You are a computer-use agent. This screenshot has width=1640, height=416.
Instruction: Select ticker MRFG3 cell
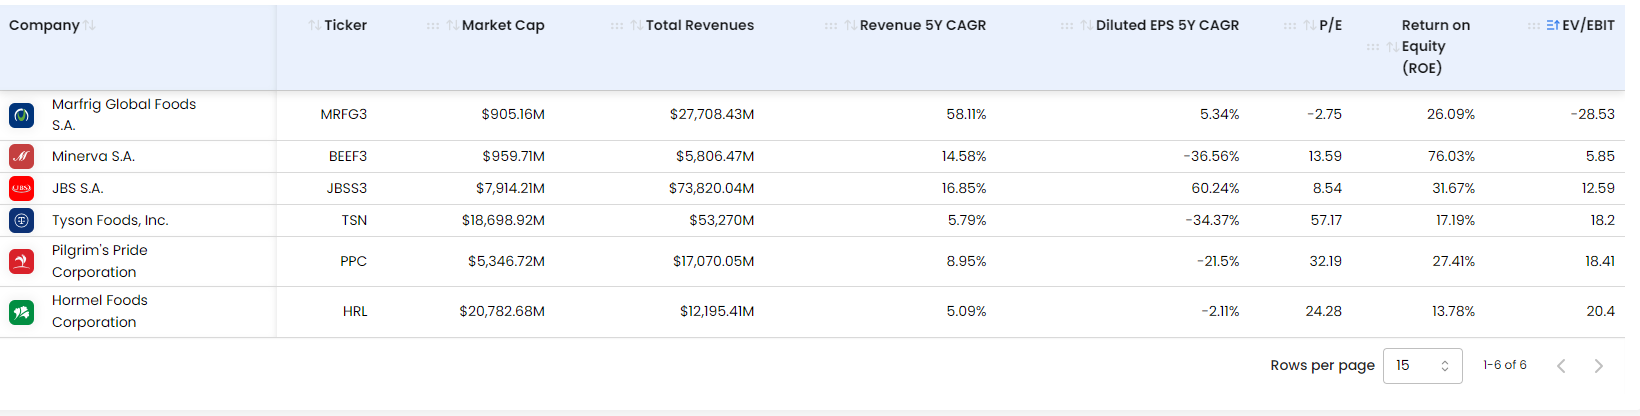point(344,114)
